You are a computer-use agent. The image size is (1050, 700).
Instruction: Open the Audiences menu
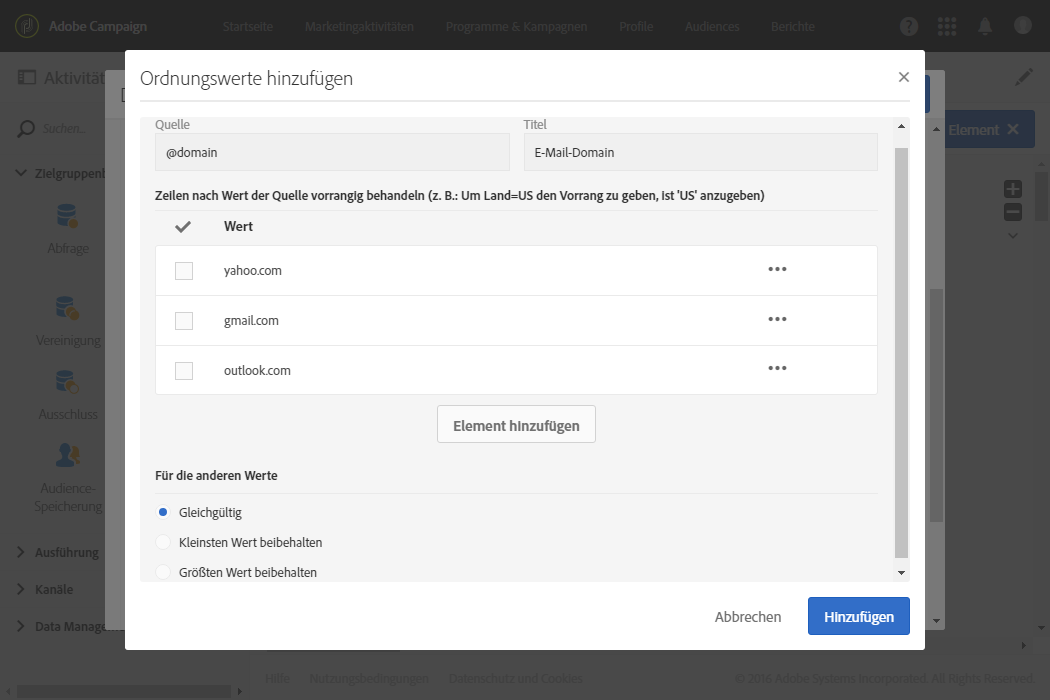(x=712, y=26)
